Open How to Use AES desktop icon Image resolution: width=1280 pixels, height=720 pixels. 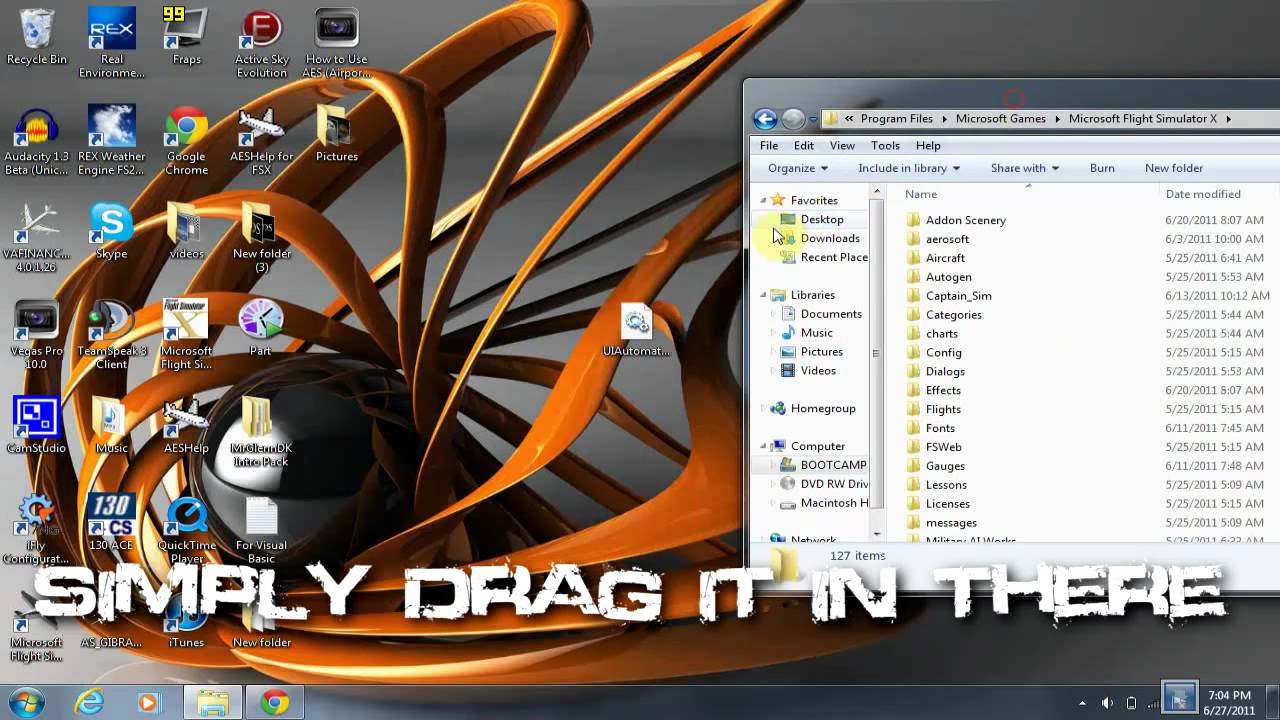tap(337, 43)
